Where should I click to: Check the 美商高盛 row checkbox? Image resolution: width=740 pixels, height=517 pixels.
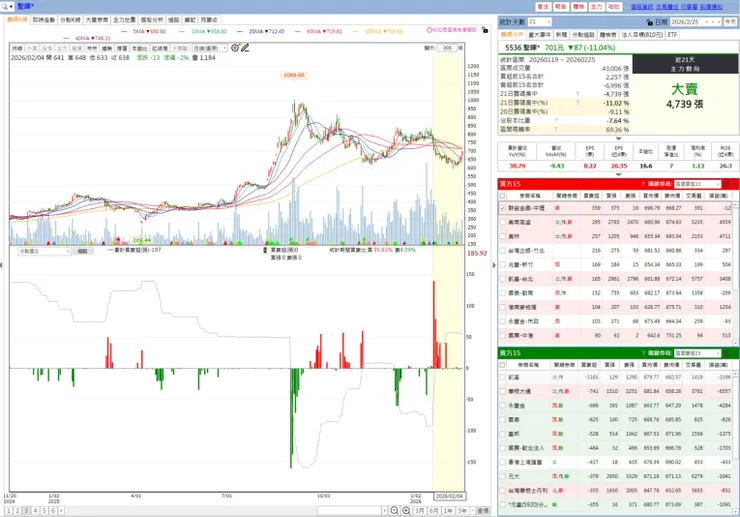(x=503, y=222)
